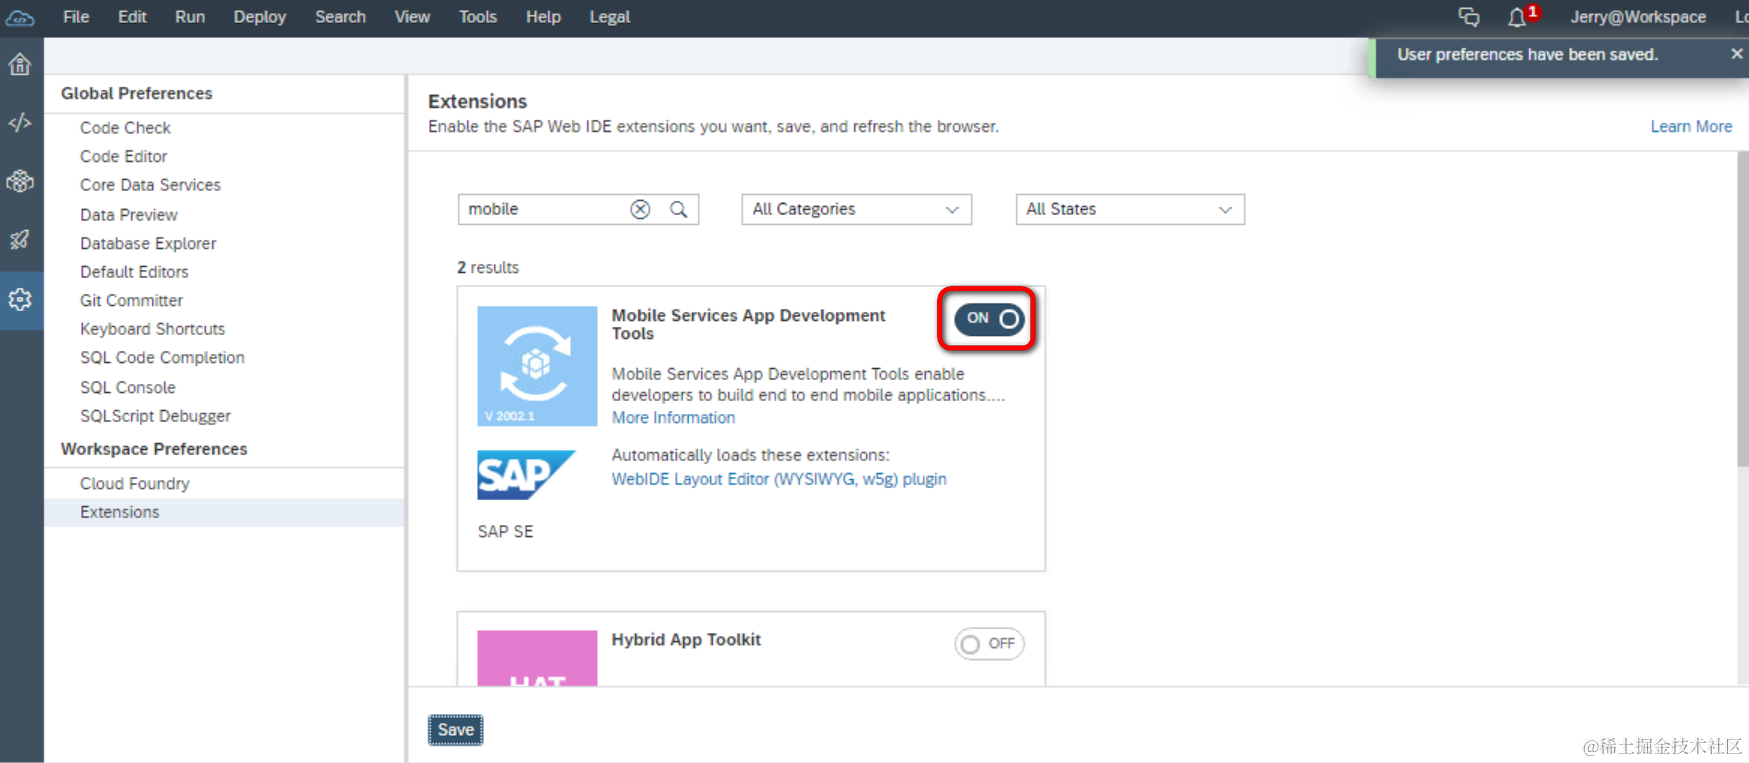Click the Workspace Preferences heading
The image size is (1749, 763).
(x=154, y=449)
